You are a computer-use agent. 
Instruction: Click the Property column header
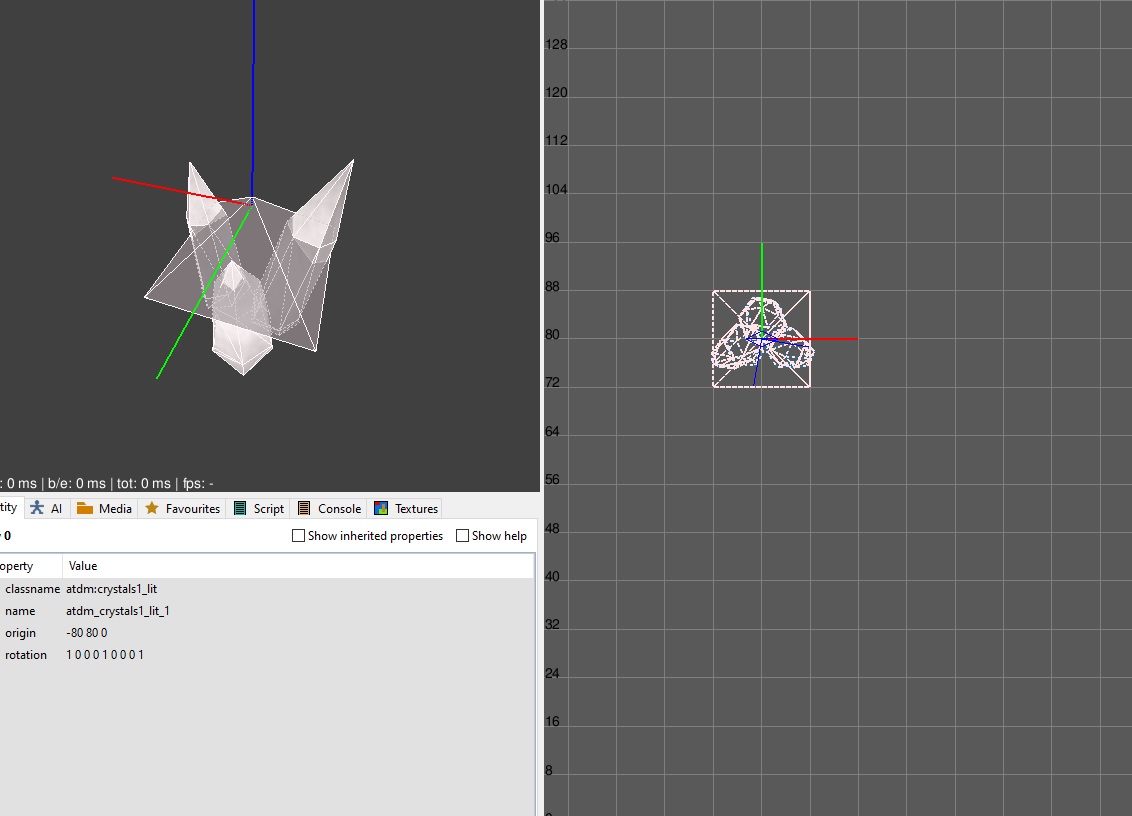[x=18, y=566]
